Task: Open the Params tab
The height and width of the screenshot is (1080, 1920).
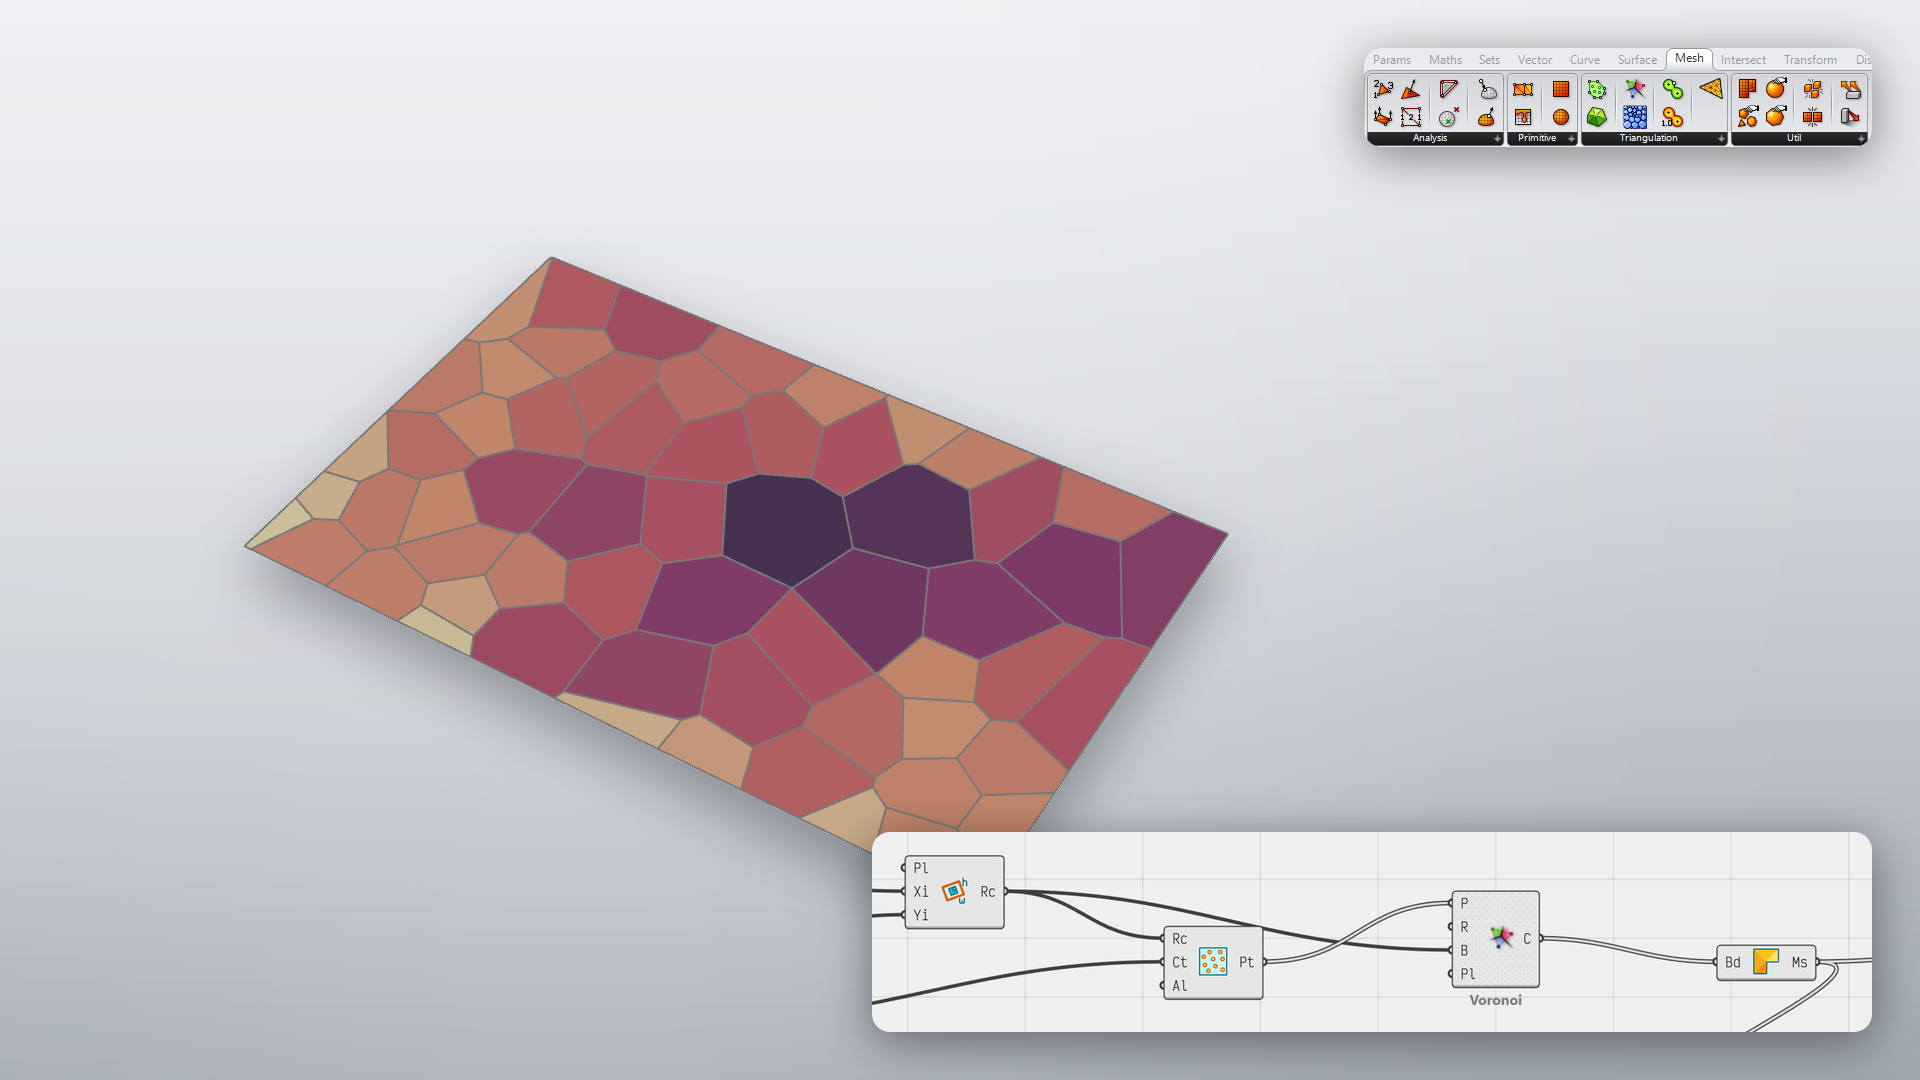Action: coord(1392,60)
